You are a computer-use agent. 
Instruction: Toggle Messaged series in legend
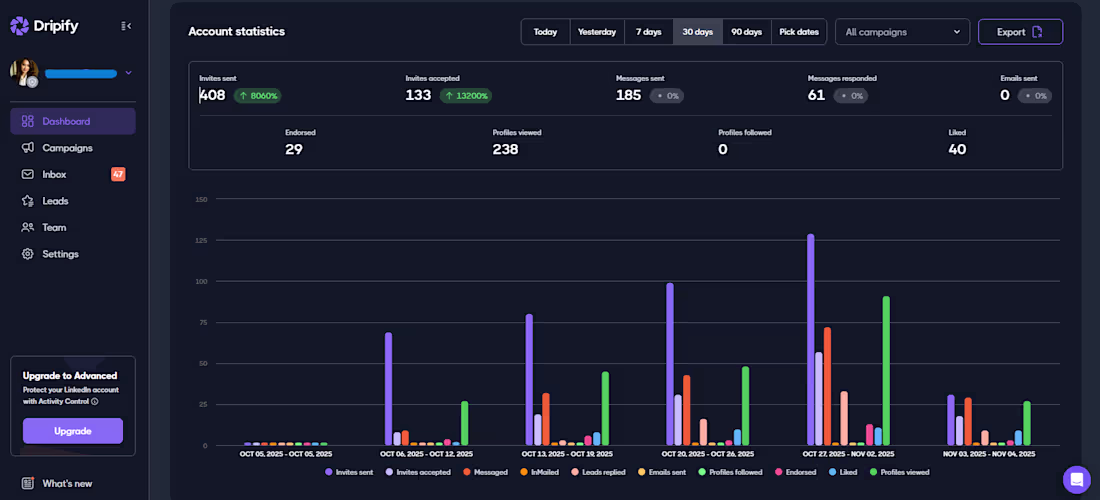[x=485, y=473]
